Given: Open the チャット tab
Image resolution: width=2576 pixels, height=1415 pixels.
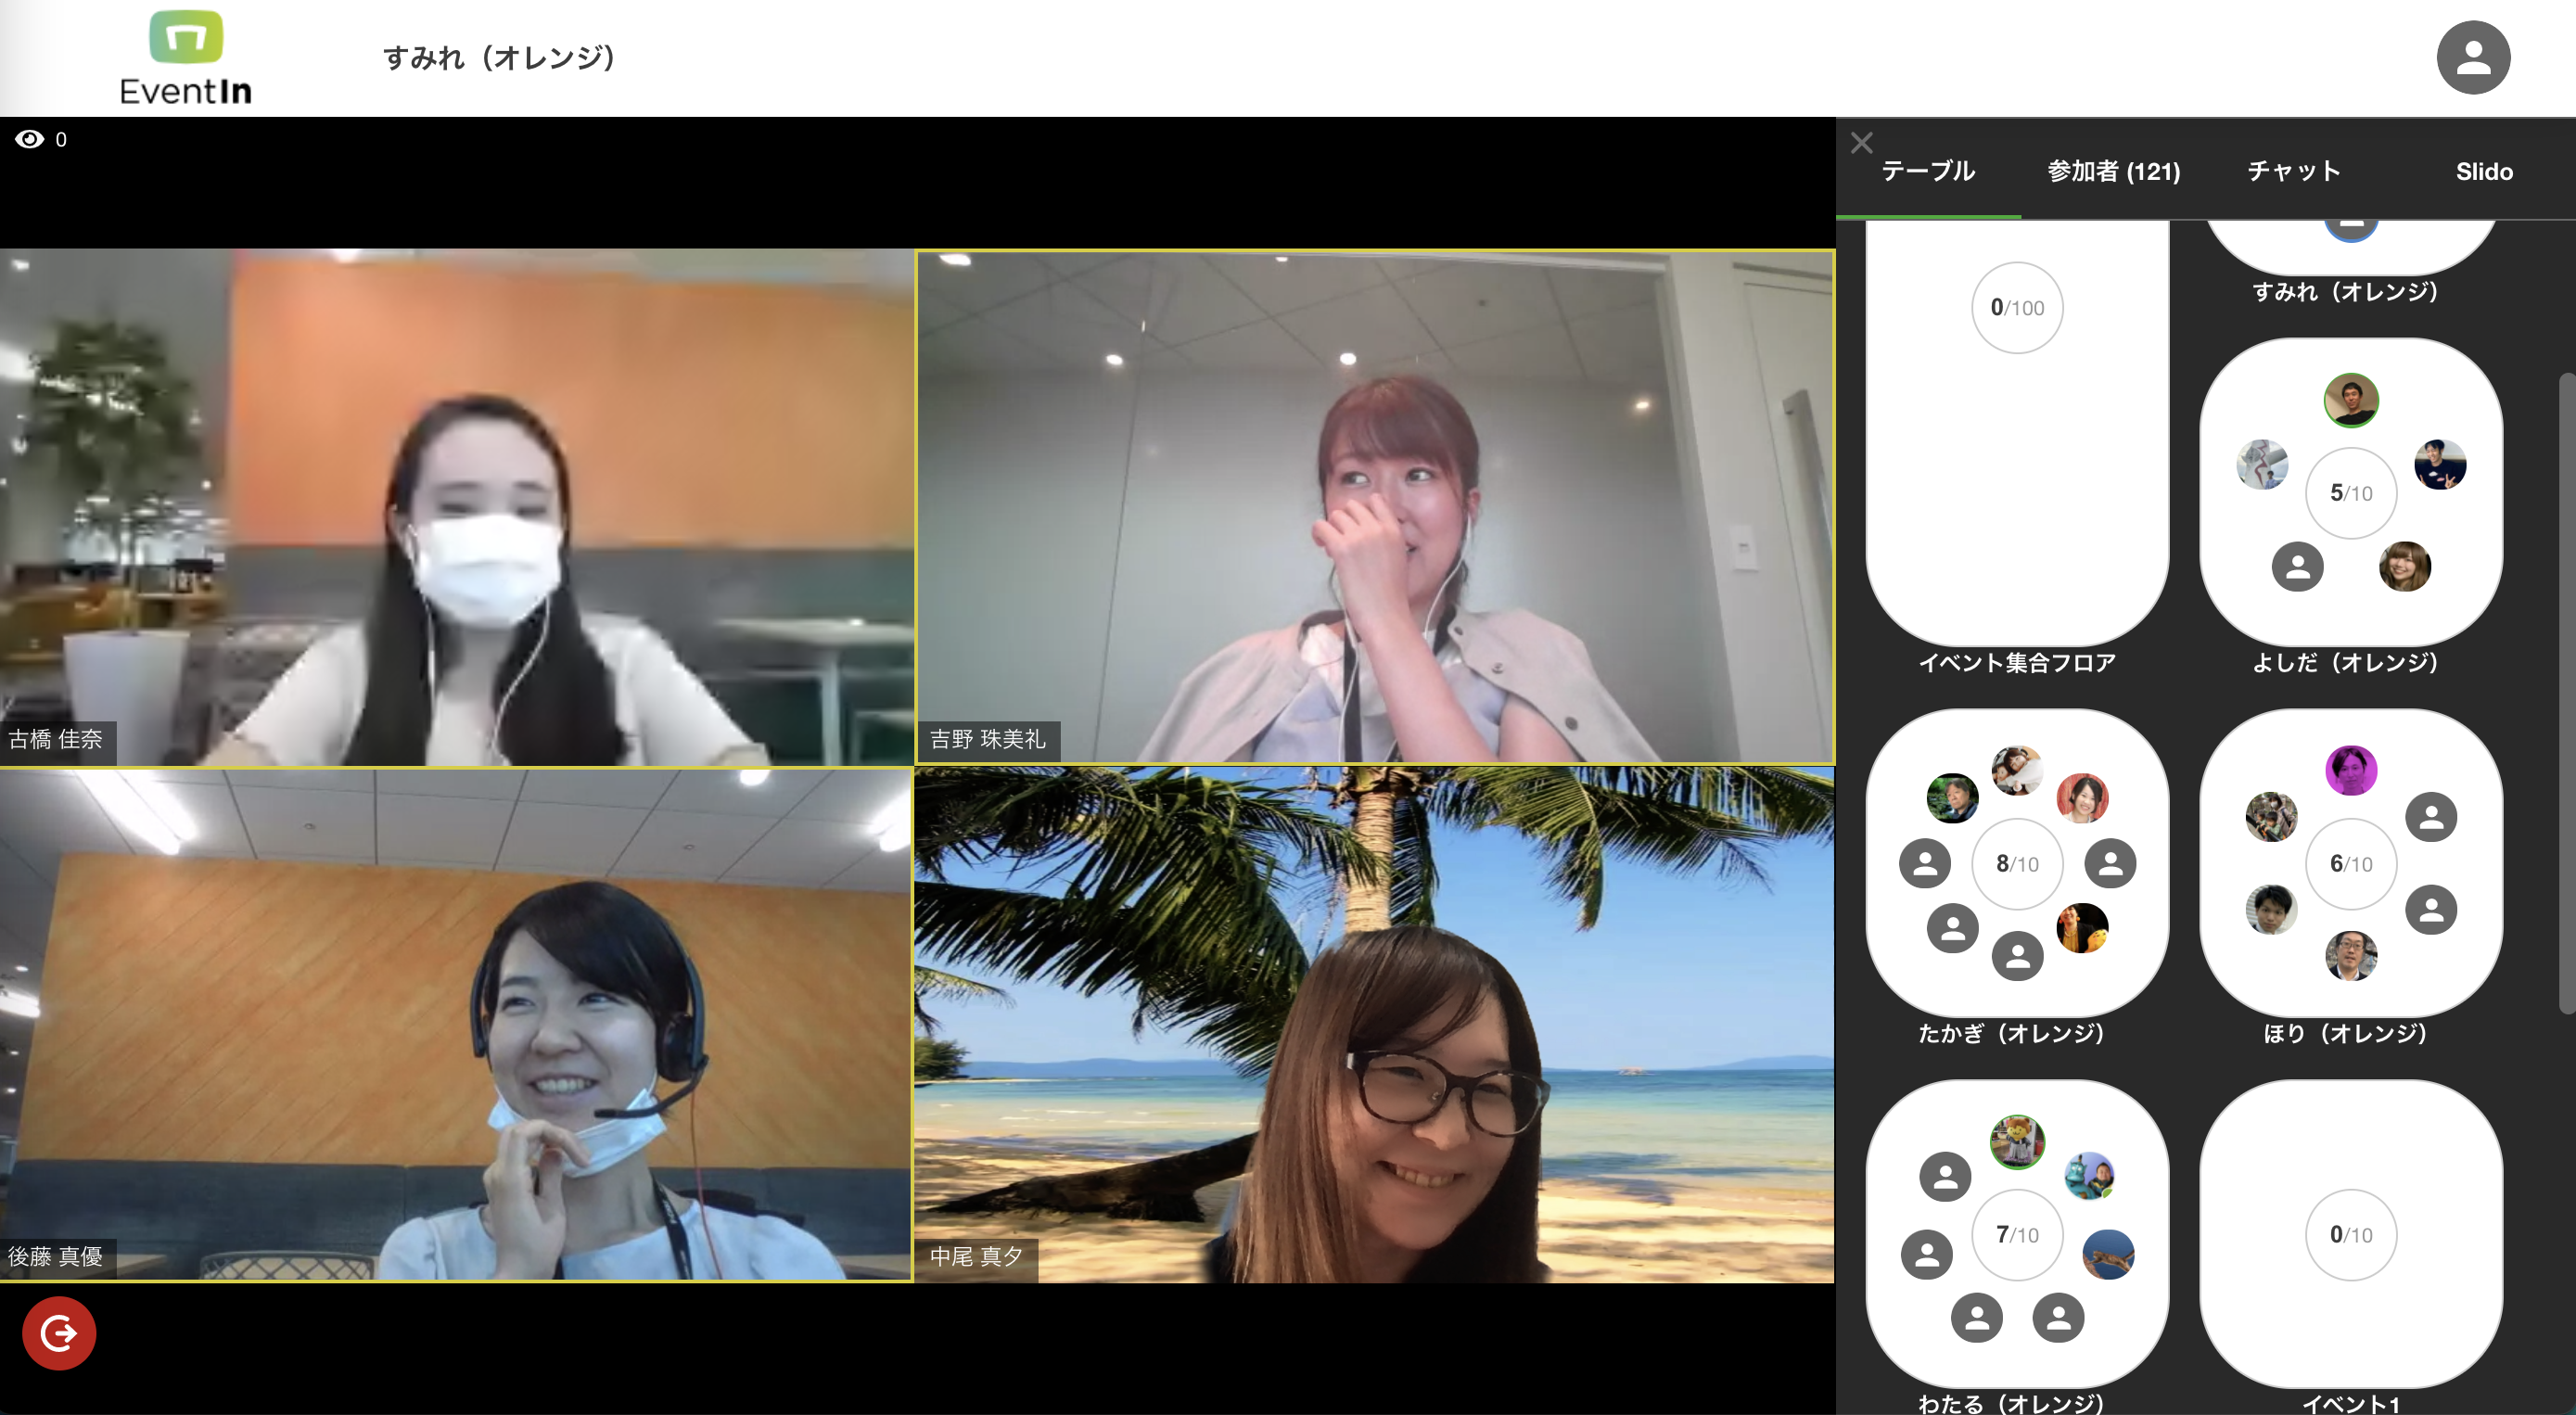Looking at the screenshot, I should point(2294,171).
